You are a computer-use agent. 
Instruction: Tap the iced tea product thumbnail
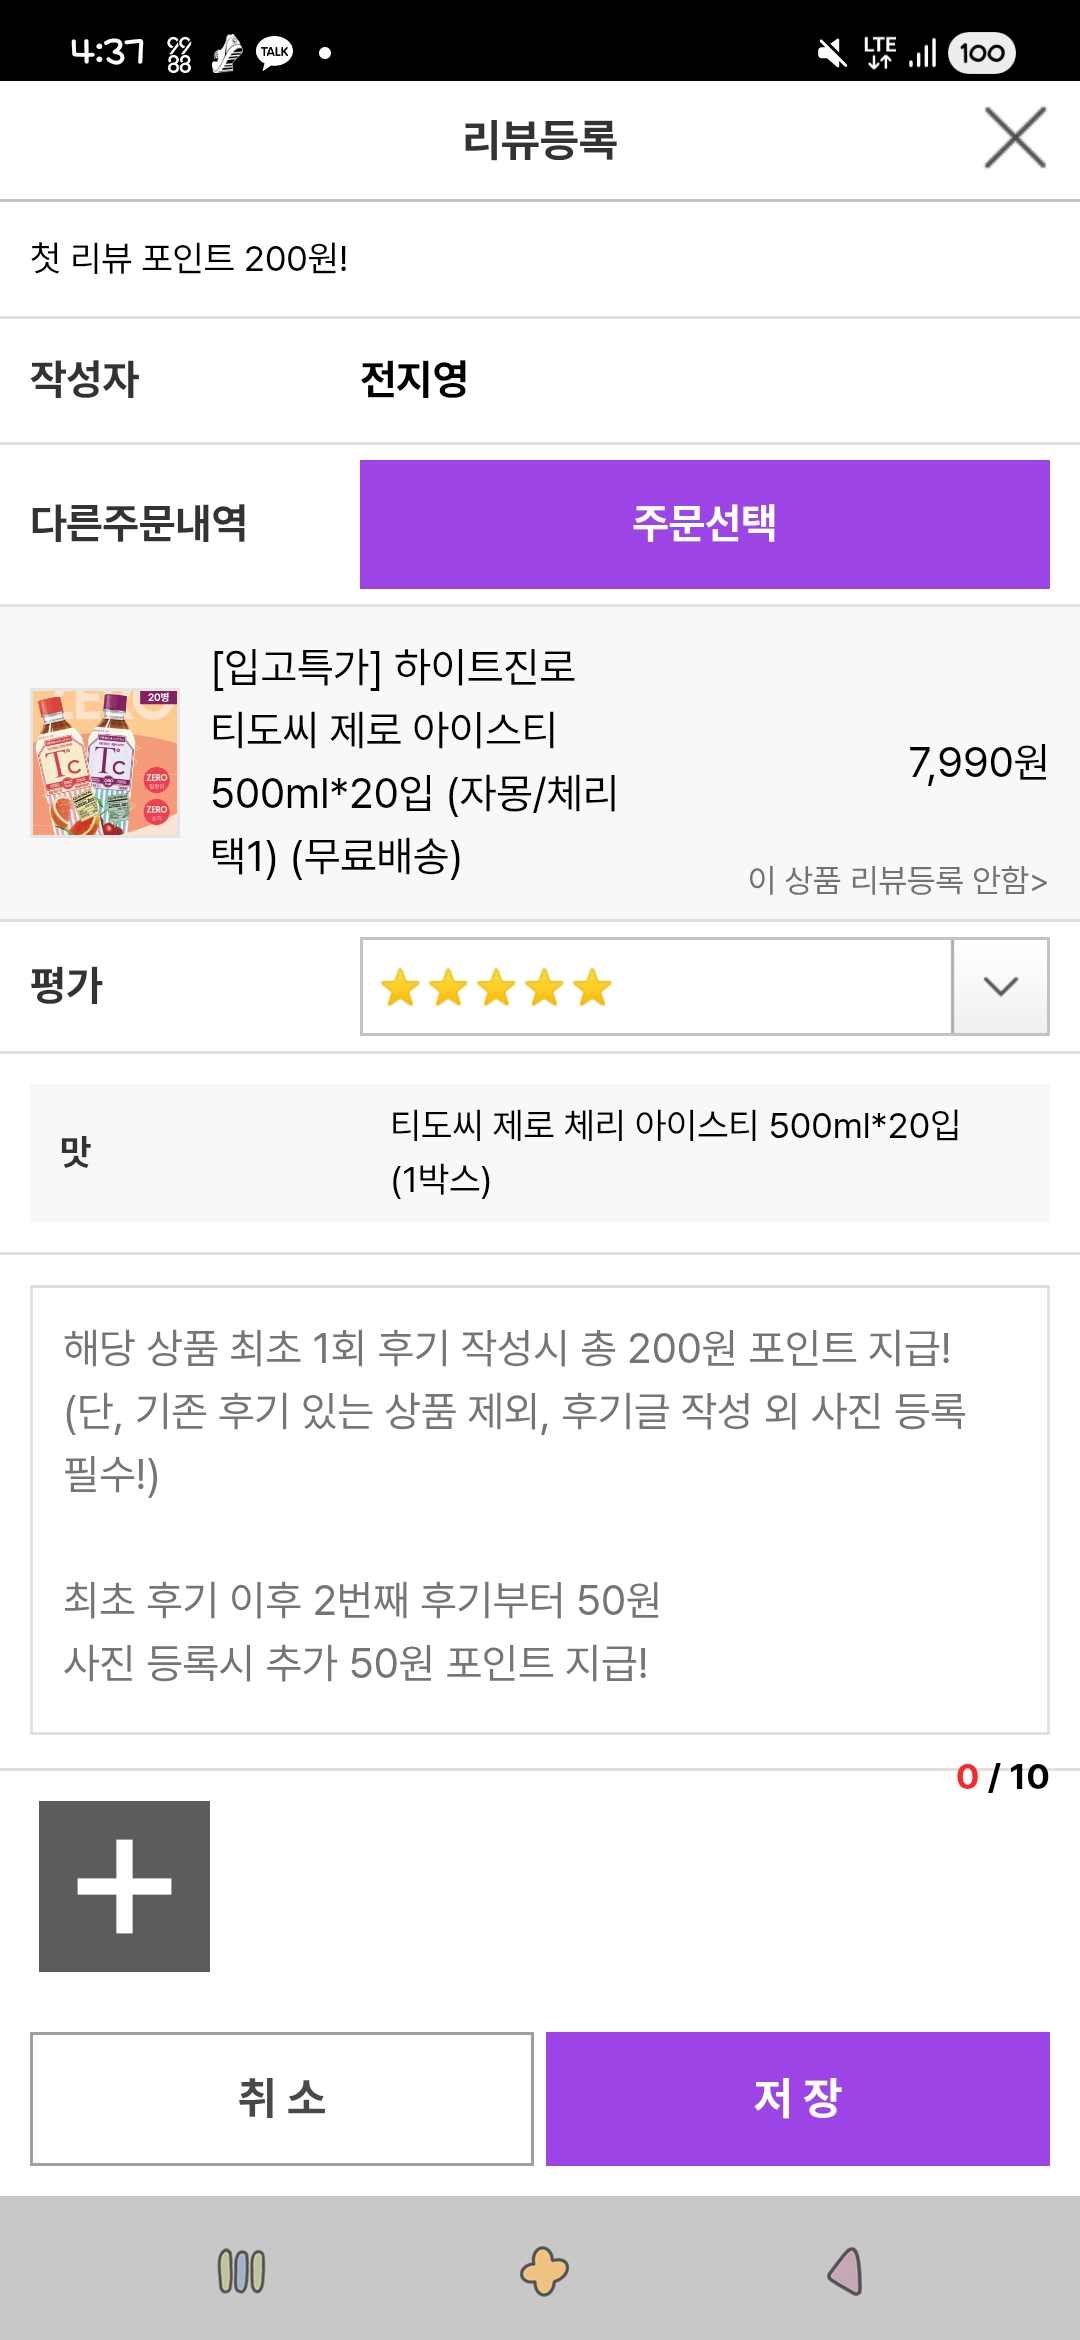[105, 762]
